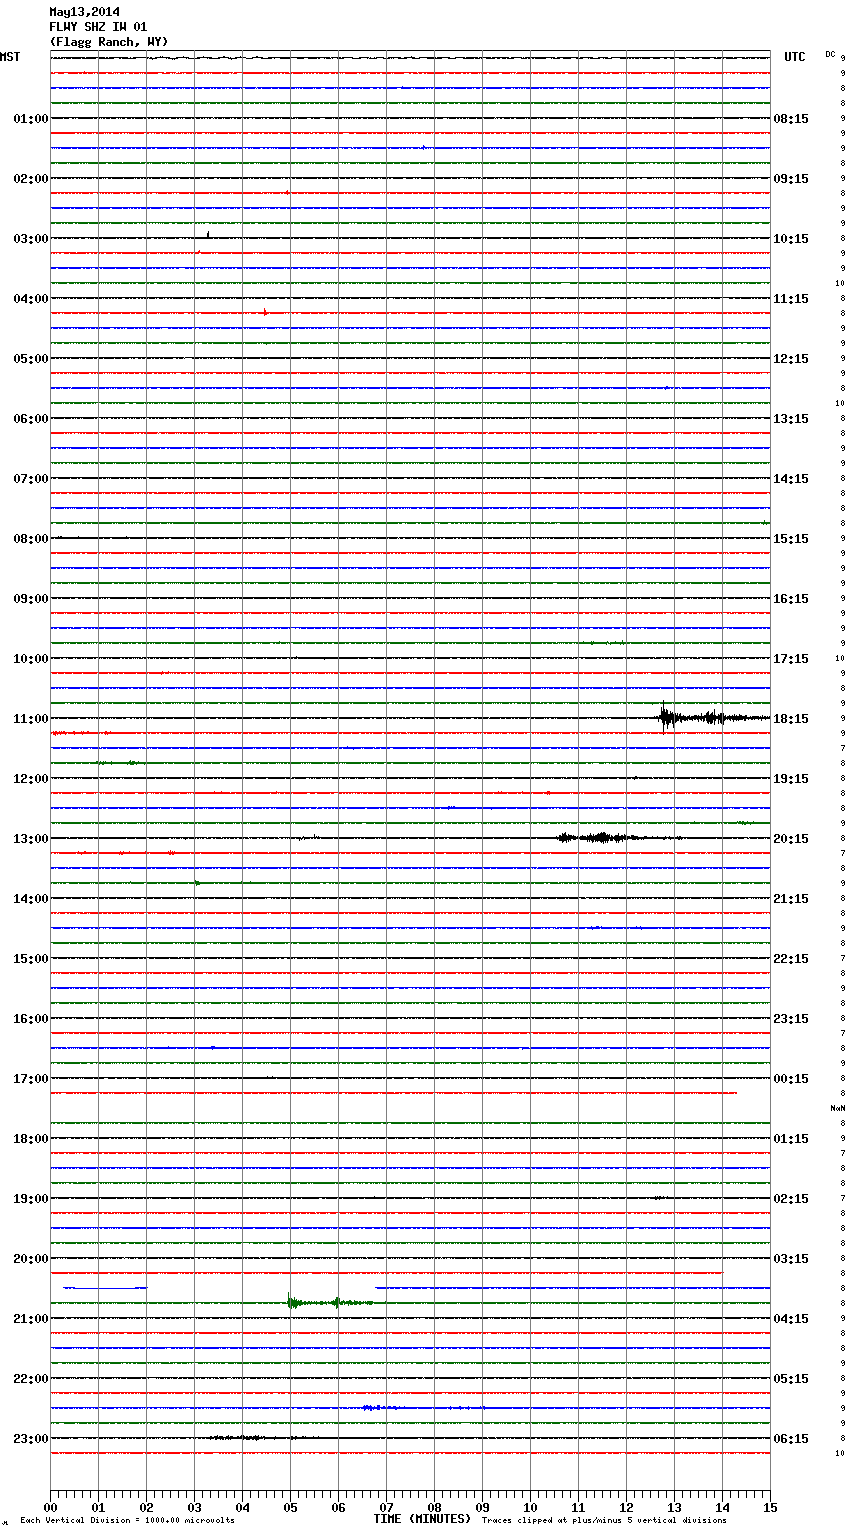Click the 10:15 UTC time label
The width and height of the screenshot is (850, 1534).
(791, 239)
